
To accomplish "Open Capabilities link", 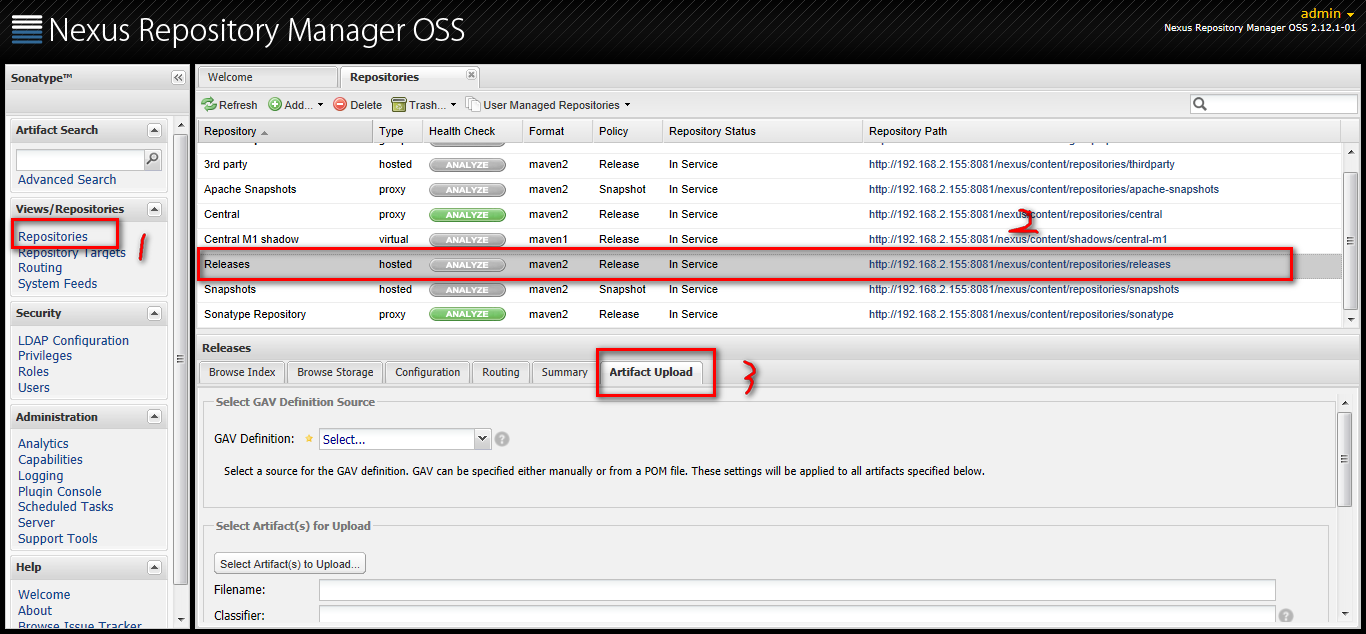I will (50, 460).
